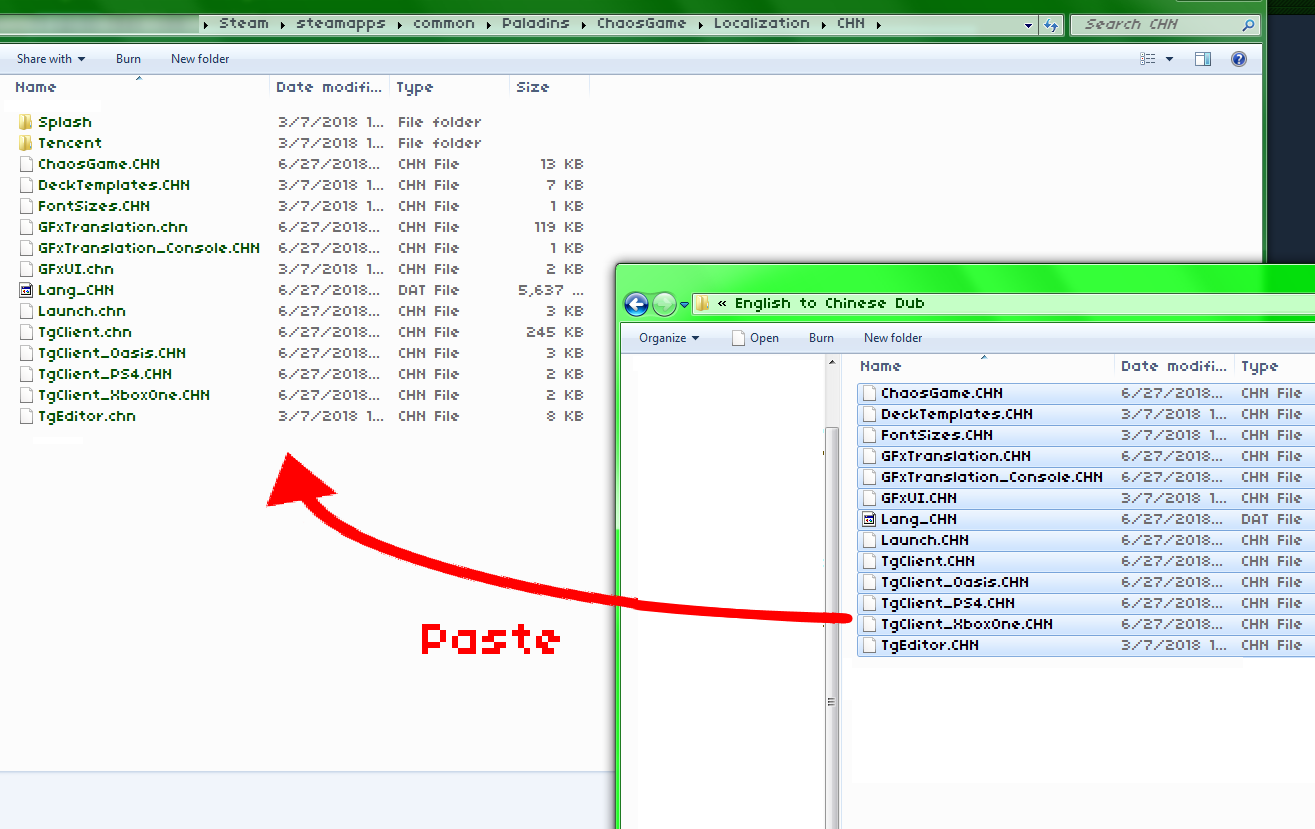Click Burn in English to Chinese Dub toolbar
The height and width of the screenshot is (829, 1315).
821,338
